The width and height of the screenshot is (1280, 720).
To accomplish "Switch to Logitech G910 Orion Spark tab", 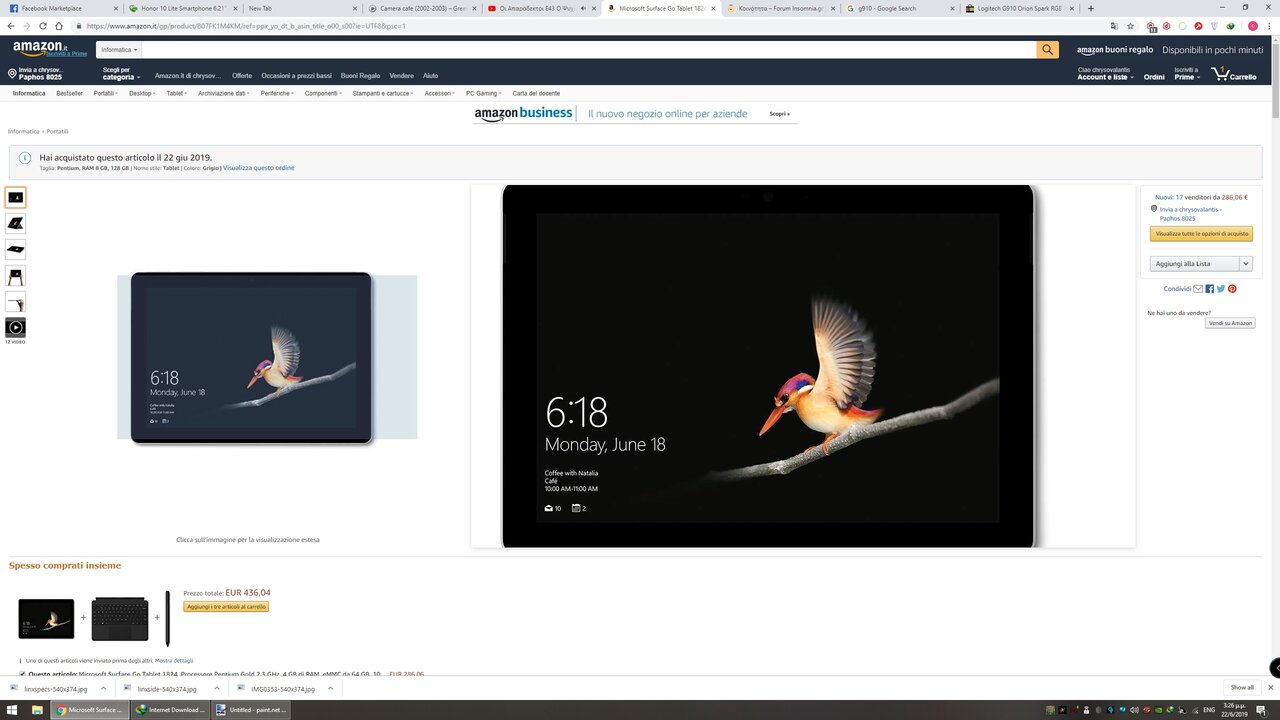I will [1020, 8].
